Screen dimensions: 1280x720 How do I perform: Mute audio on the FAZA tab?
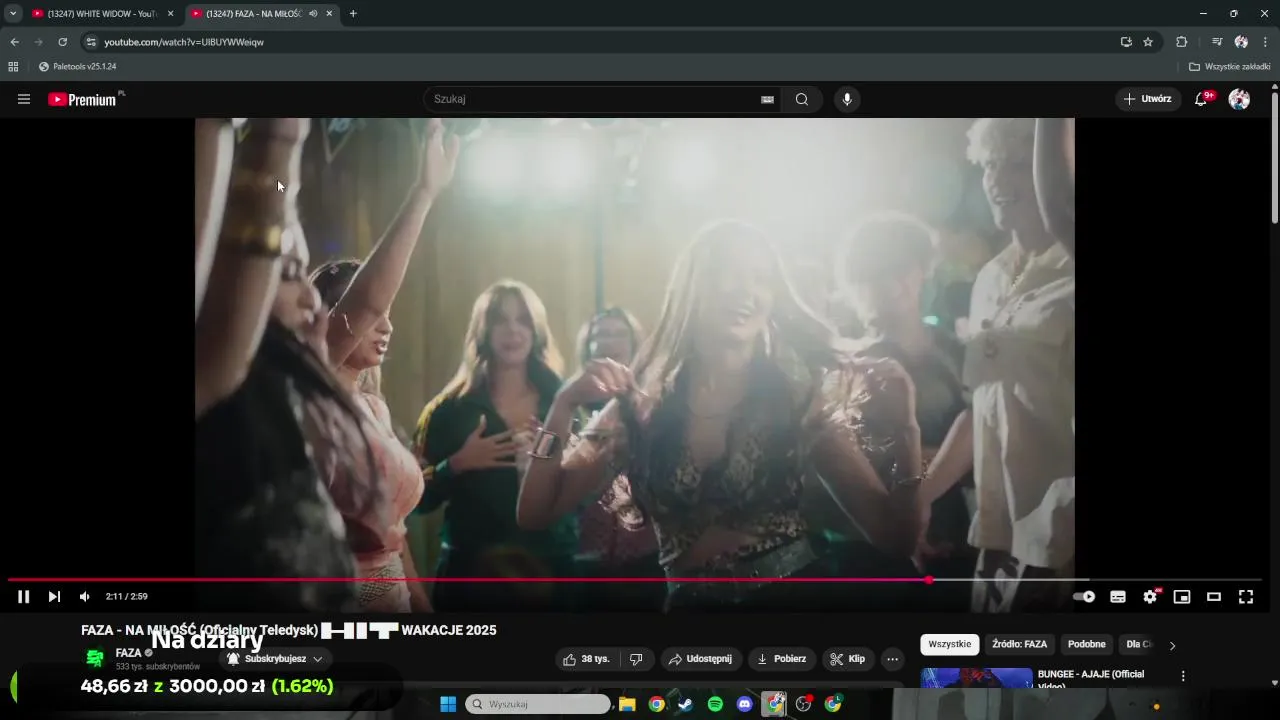click(314, 14)
